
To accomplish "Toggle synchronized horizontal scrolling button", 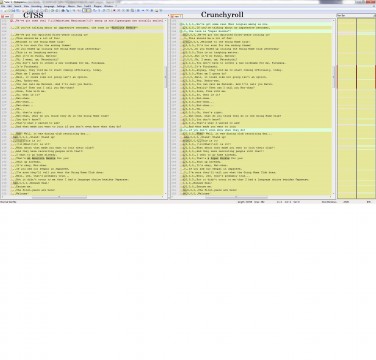I will (x=89, y=10).
